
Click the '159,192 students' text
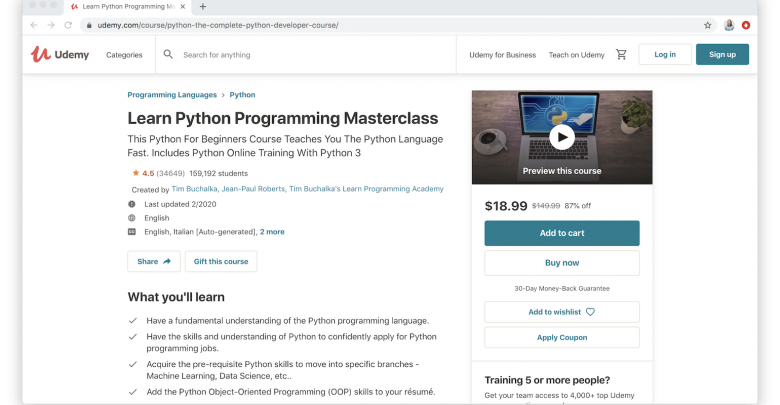click(x=218, y=173)
